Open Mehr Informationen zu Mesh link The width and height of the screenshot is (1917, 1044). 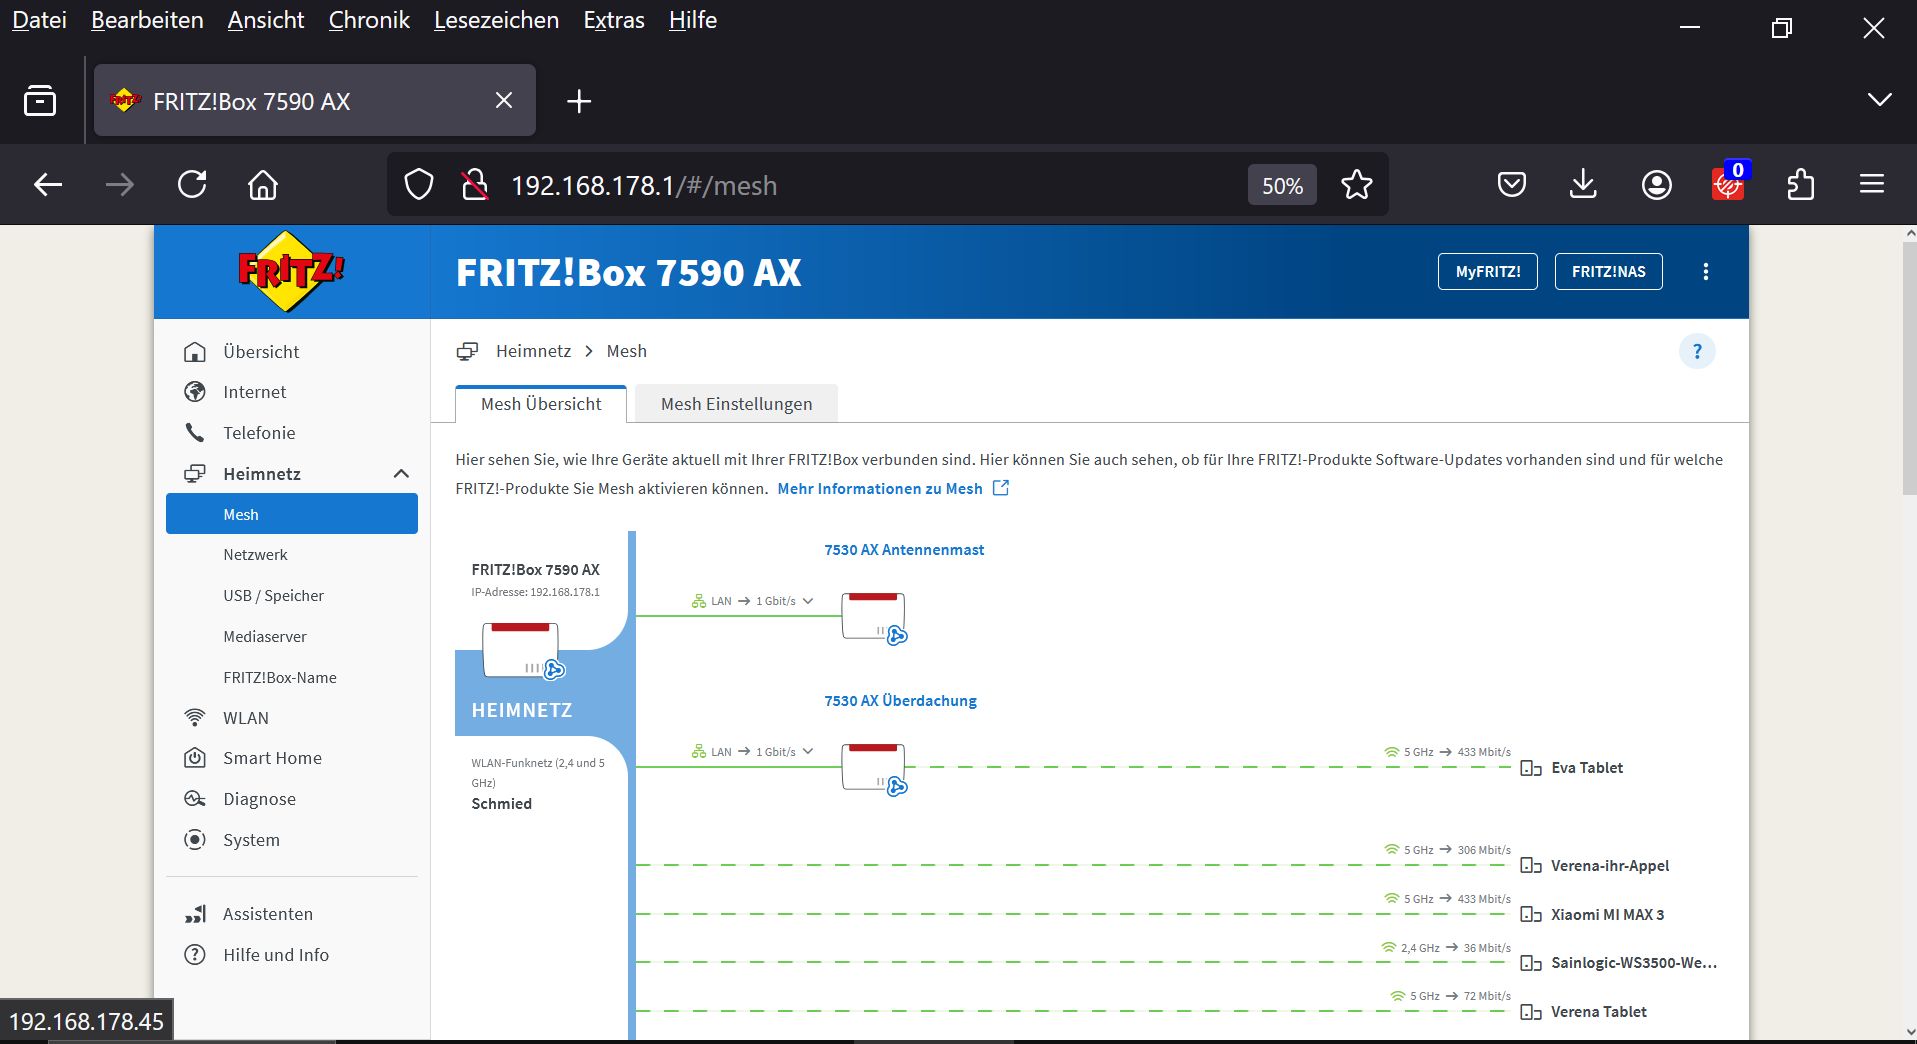pyautogui.click(x=893, y=489)
